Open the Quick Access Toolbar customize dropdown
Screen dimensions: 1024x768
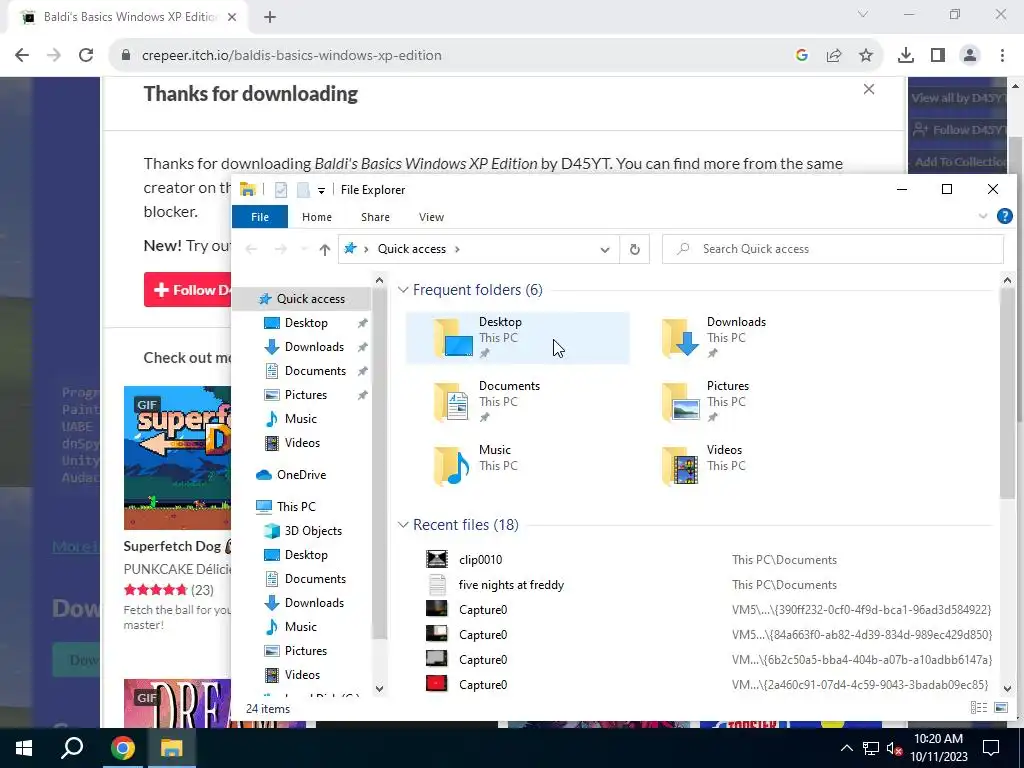coord(321,191)
